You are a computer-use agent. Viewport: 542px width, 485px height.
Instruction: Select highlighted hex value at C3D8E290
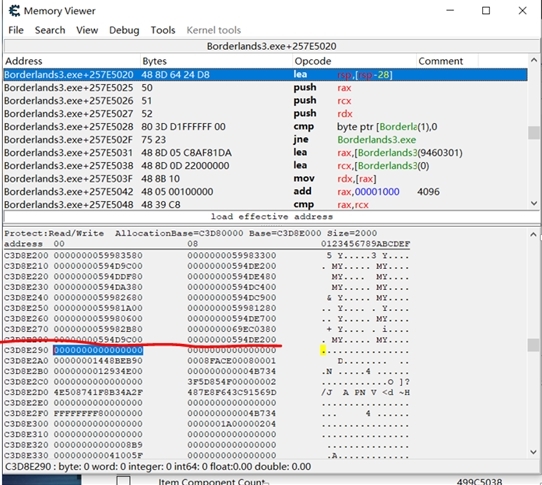coord(98,350)
